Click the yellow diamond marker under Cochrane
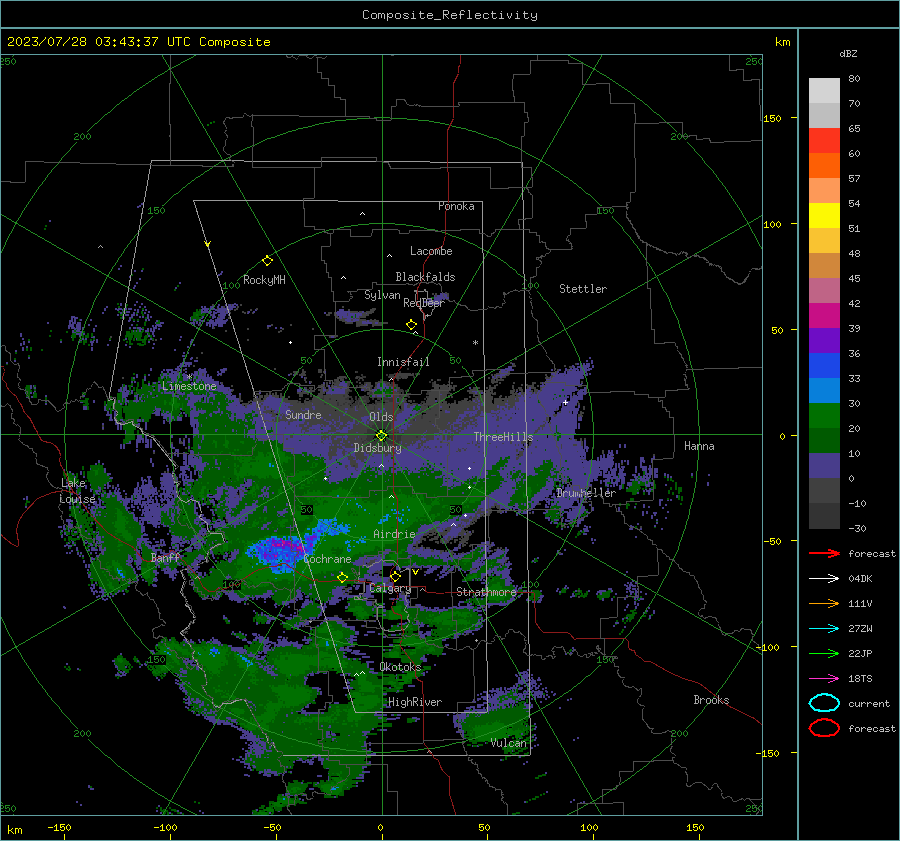 point(342,578)
